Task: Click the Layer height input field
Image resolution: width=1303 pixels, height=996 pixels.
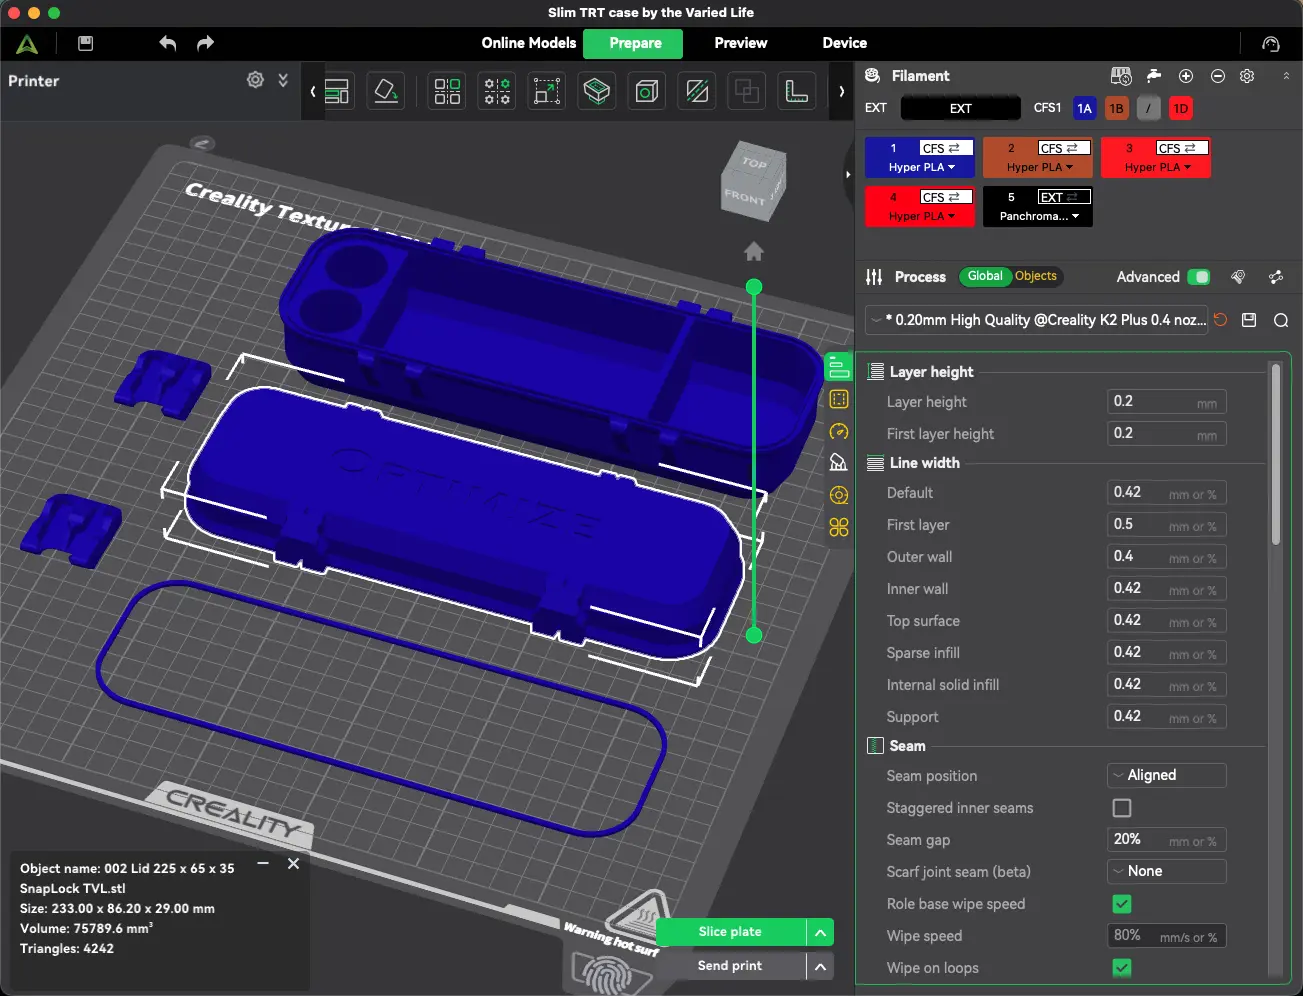Action: [x=1167, y=402]
